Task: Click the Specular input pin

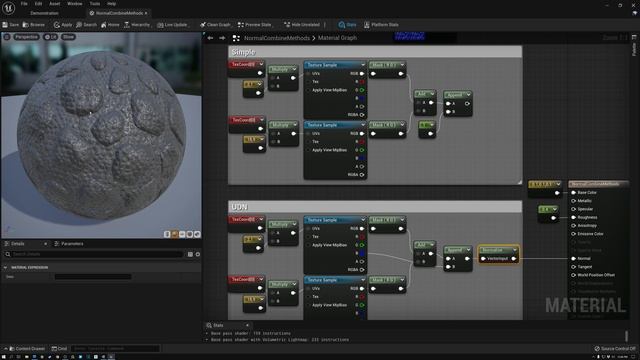Action: coord(573,209)
